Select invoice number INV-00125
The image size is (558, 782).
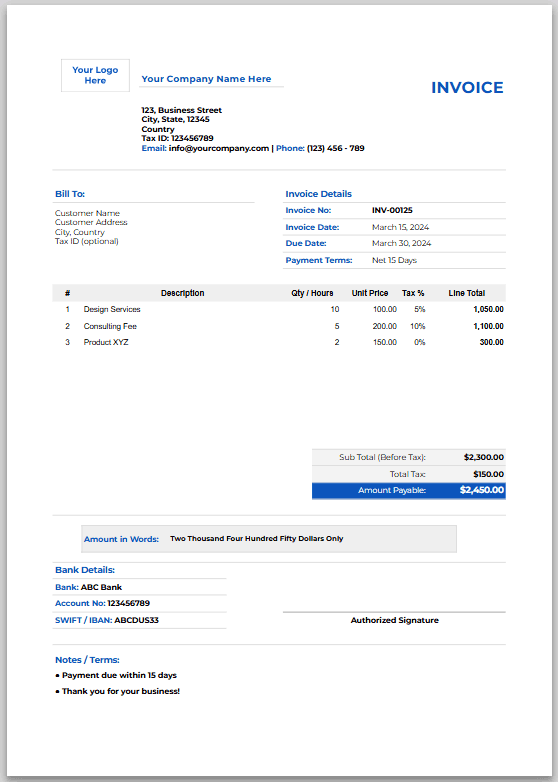coord(392,210)
